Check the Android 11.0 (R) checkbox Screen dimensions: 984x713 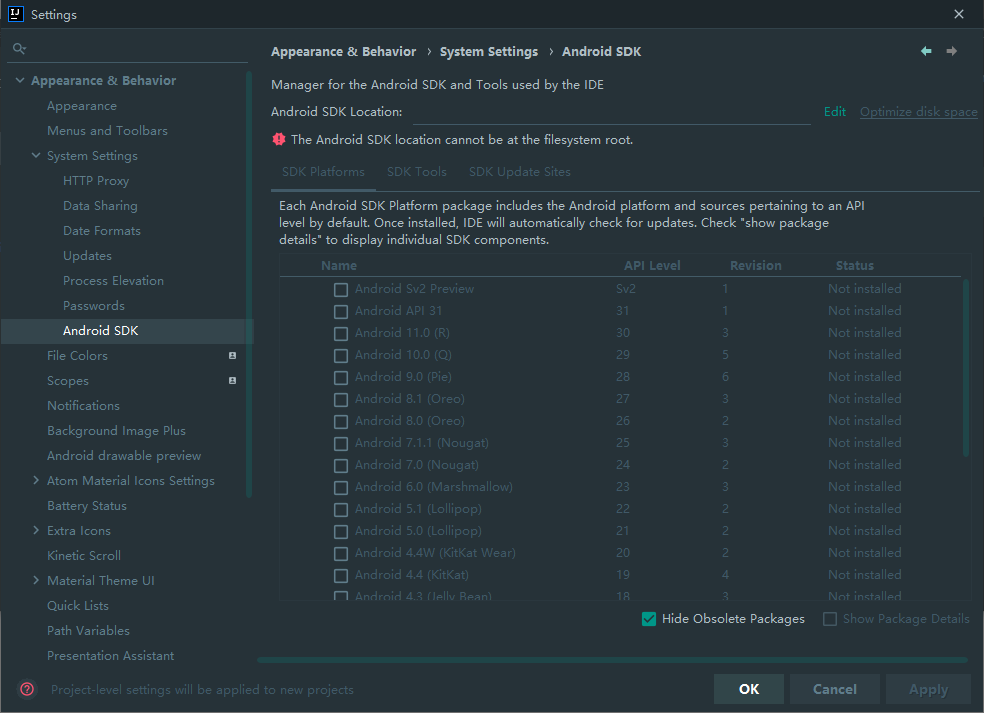click(x=341, y=333)
